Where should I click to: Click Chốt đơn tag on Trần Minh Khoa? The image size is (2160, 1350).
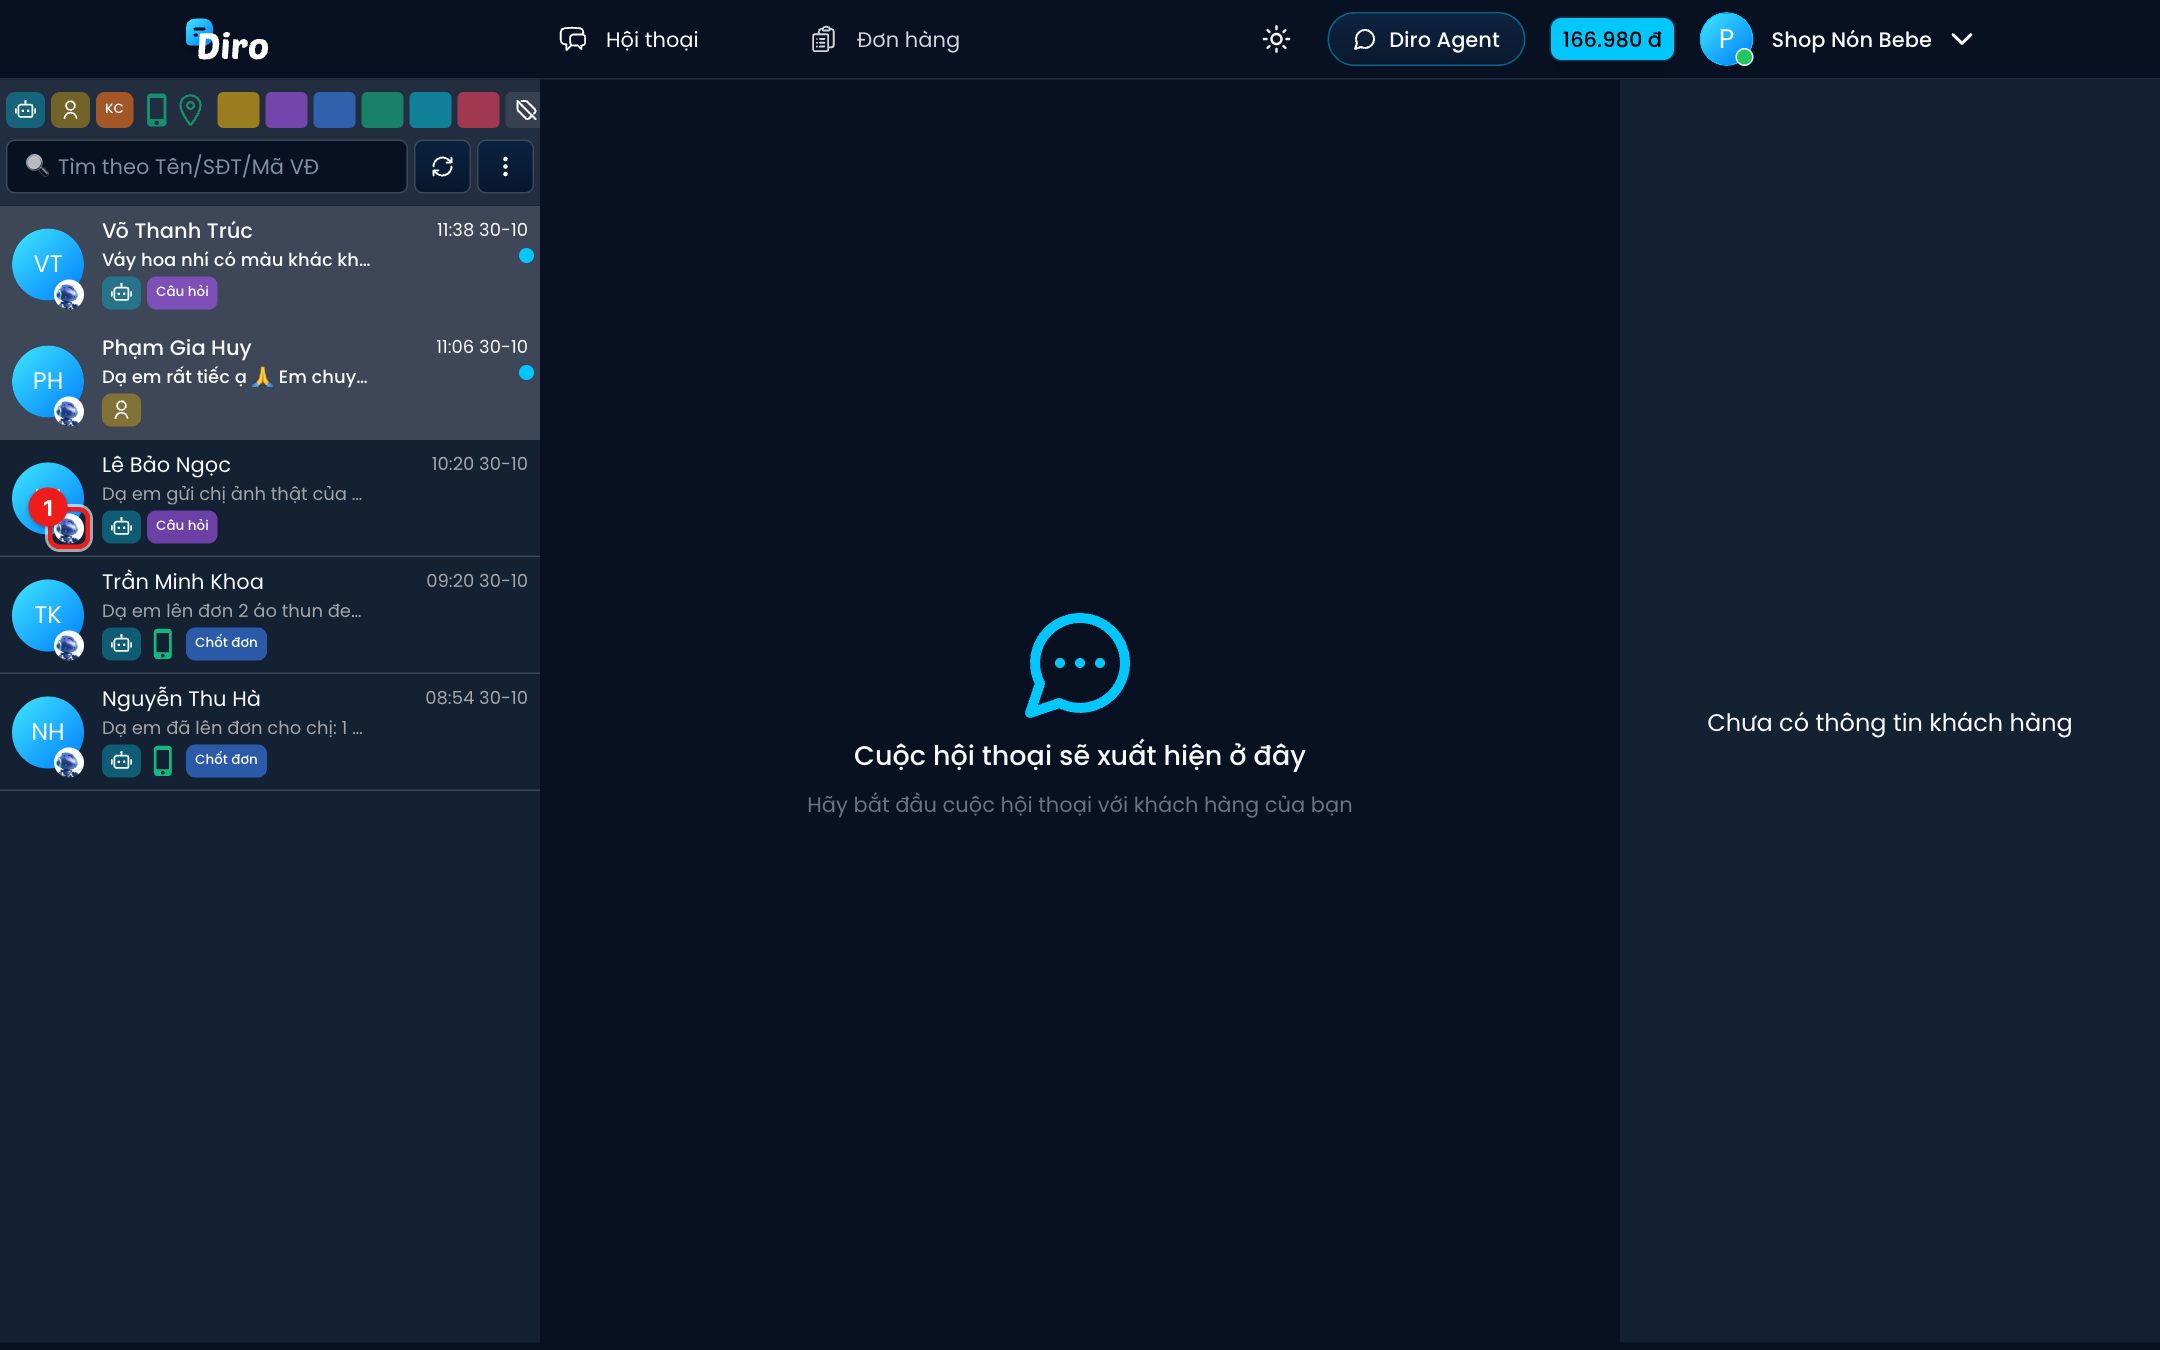[x=226, y=643]
